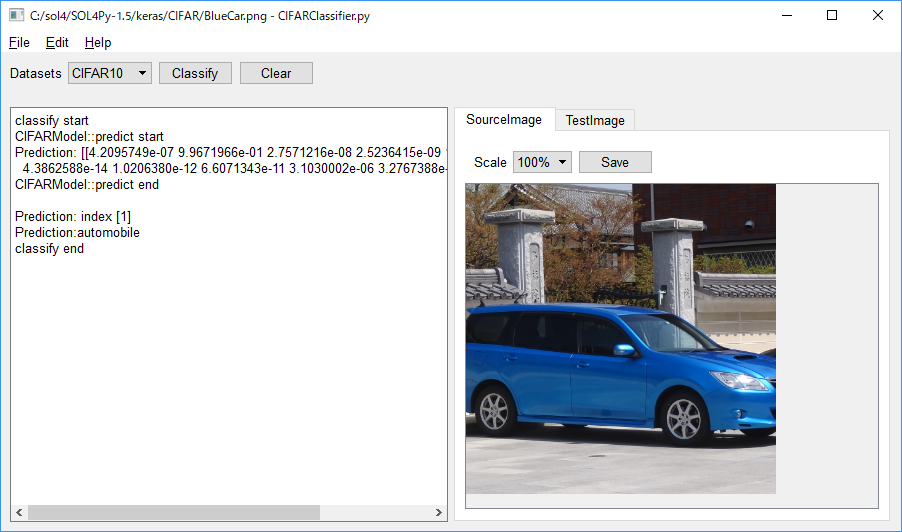Click the log scrollbar left arrow
The image size is (902, 532).
pos(19,512)
